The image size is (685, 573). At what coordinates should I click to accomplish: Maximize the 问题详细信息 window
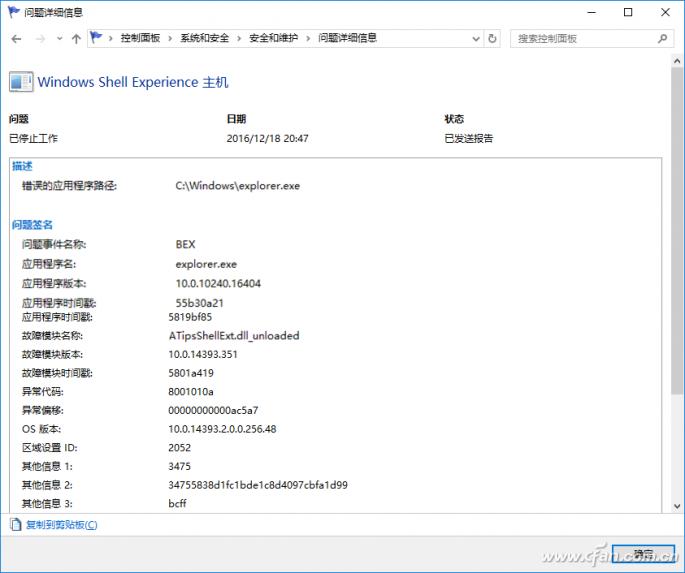628,12
